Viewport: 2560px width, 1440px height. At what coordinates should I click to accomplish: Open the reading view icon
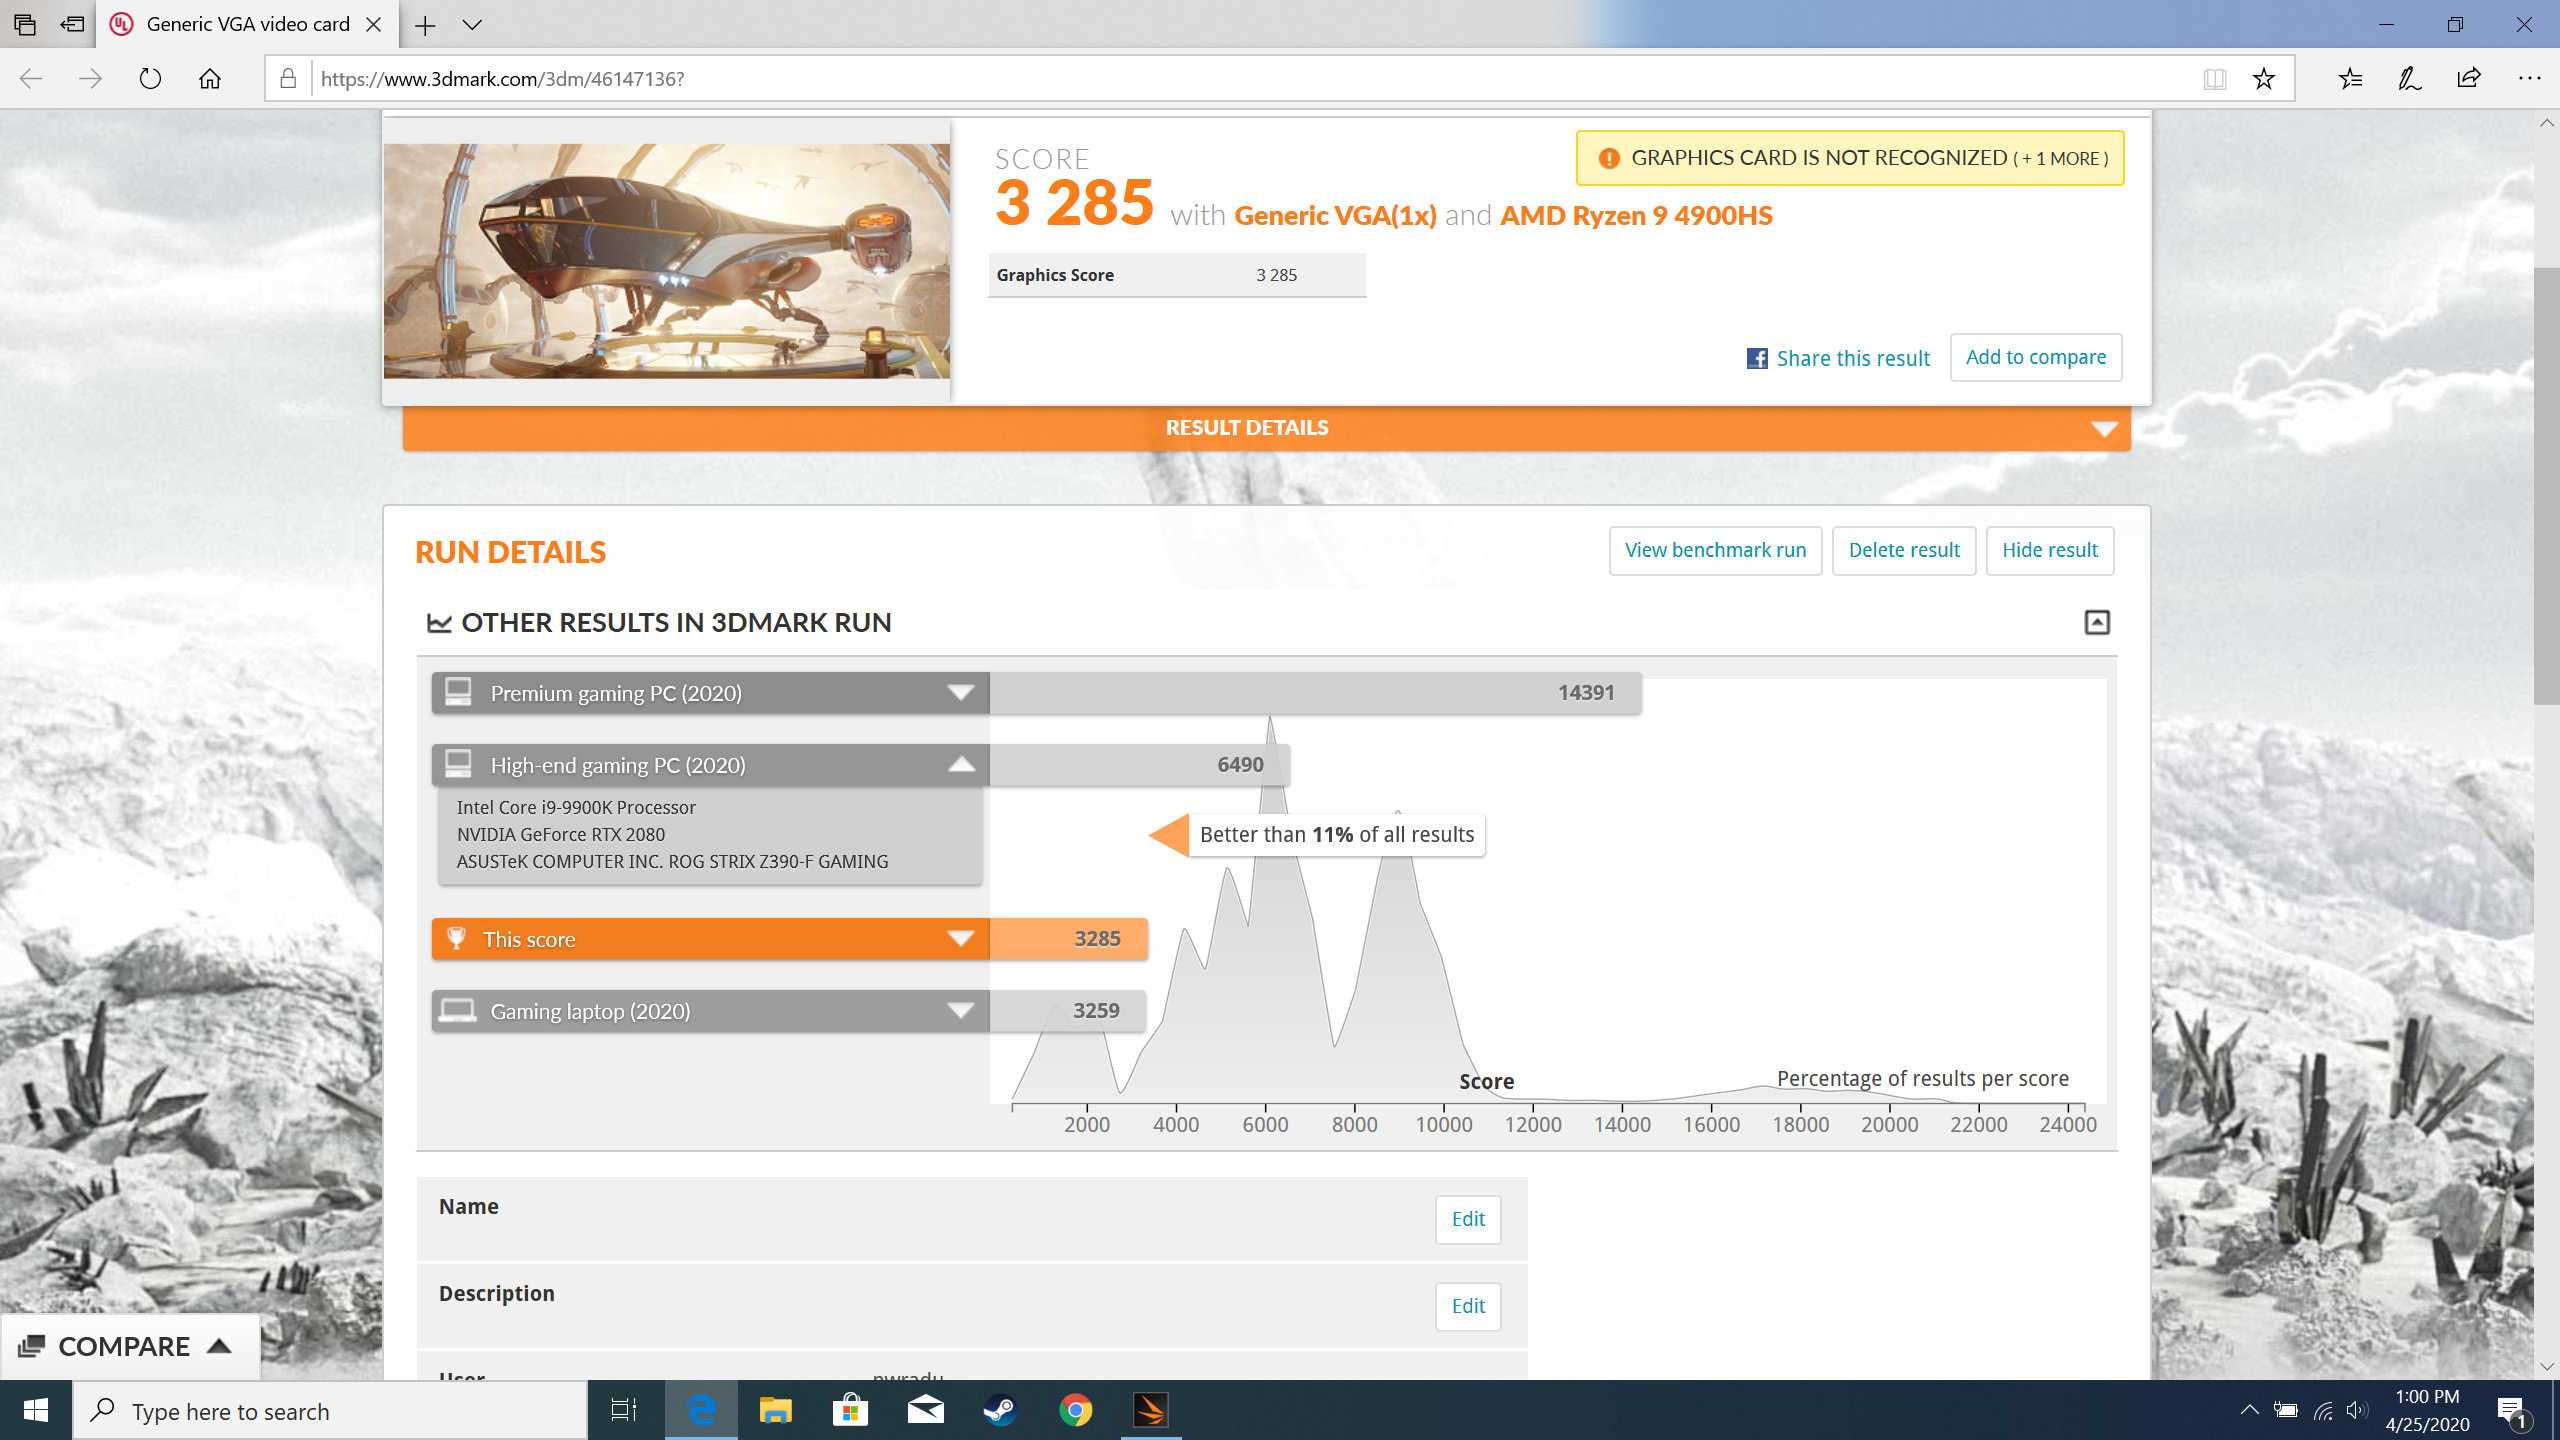coord(2214,79)
